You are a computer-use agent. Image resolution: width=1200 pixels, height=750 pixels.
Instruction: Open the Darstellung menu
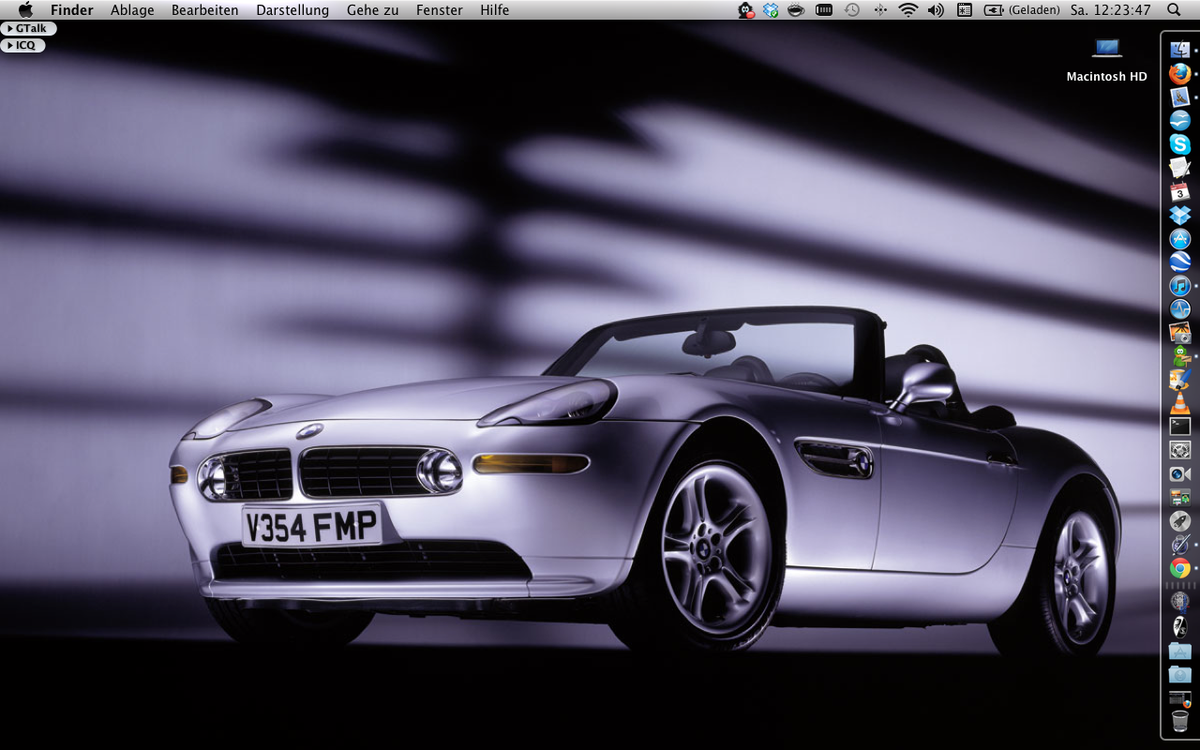click(x=292, y=10)
